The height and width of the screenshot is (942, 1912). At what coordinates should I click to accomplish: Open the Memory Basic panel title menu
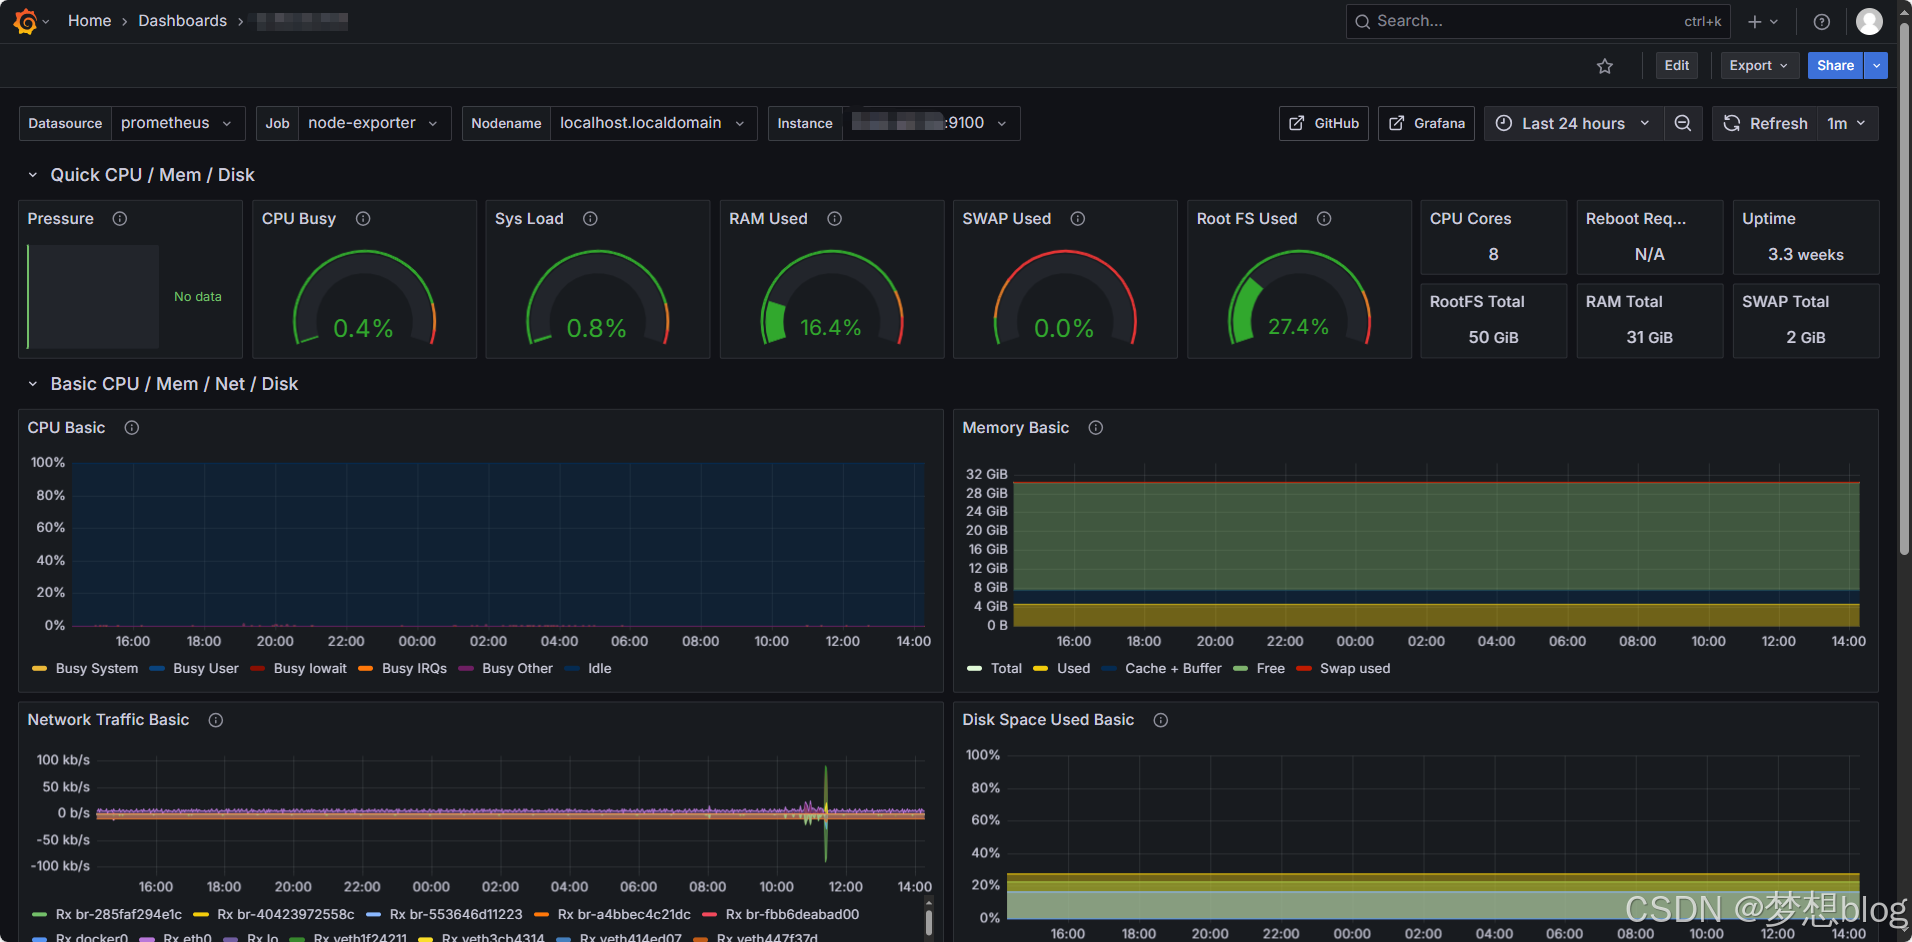click(x=1015, y=427)
